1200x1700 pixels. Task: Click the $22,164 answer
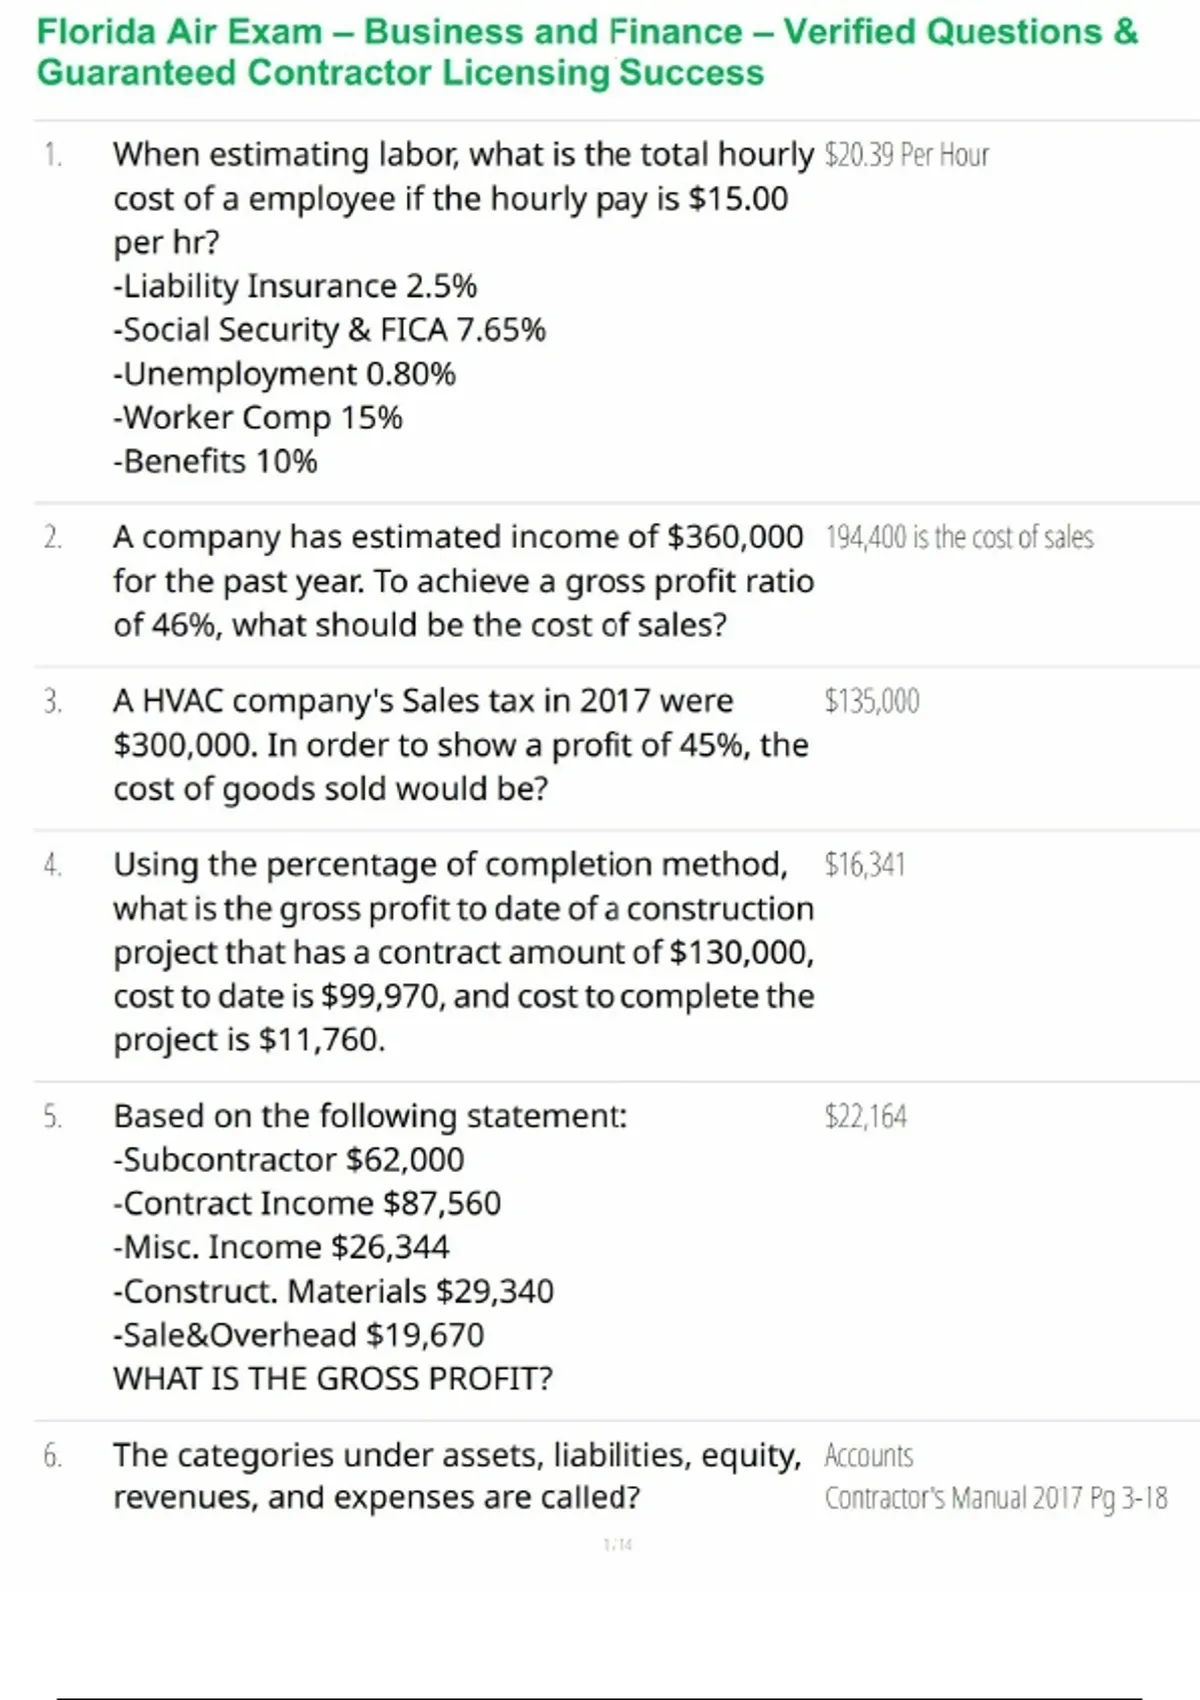coord(866,1116)
